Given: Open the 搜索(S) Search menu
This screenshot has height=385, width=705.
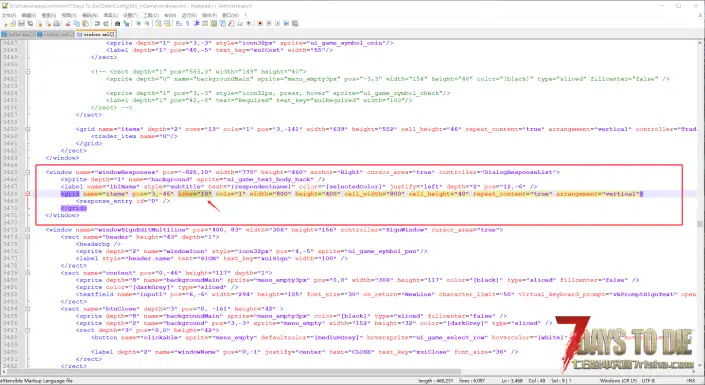Looking at the screenshot, I should [x=49, y=15].
